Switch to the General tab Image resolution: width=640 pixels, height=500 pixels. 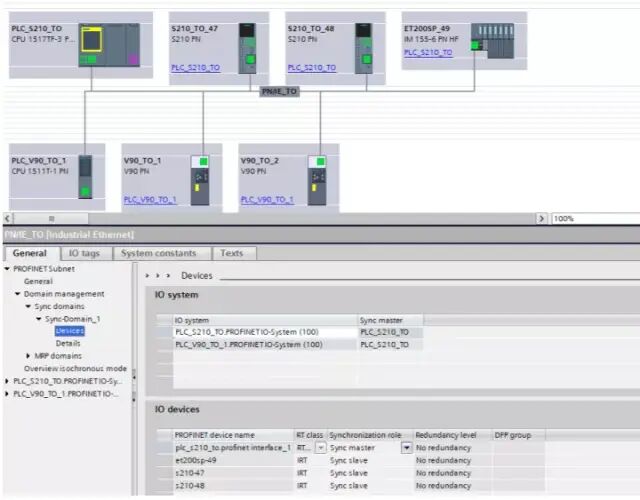click(x=30, y=253)
